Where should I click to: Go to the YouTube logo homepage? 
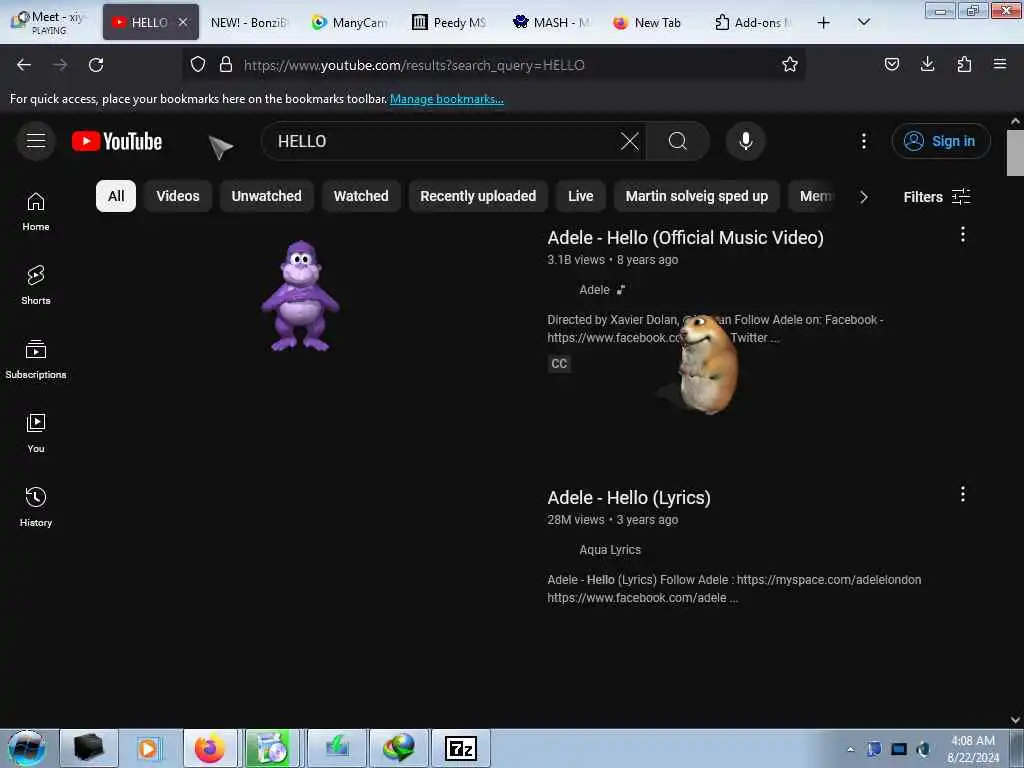click(117, 141)
